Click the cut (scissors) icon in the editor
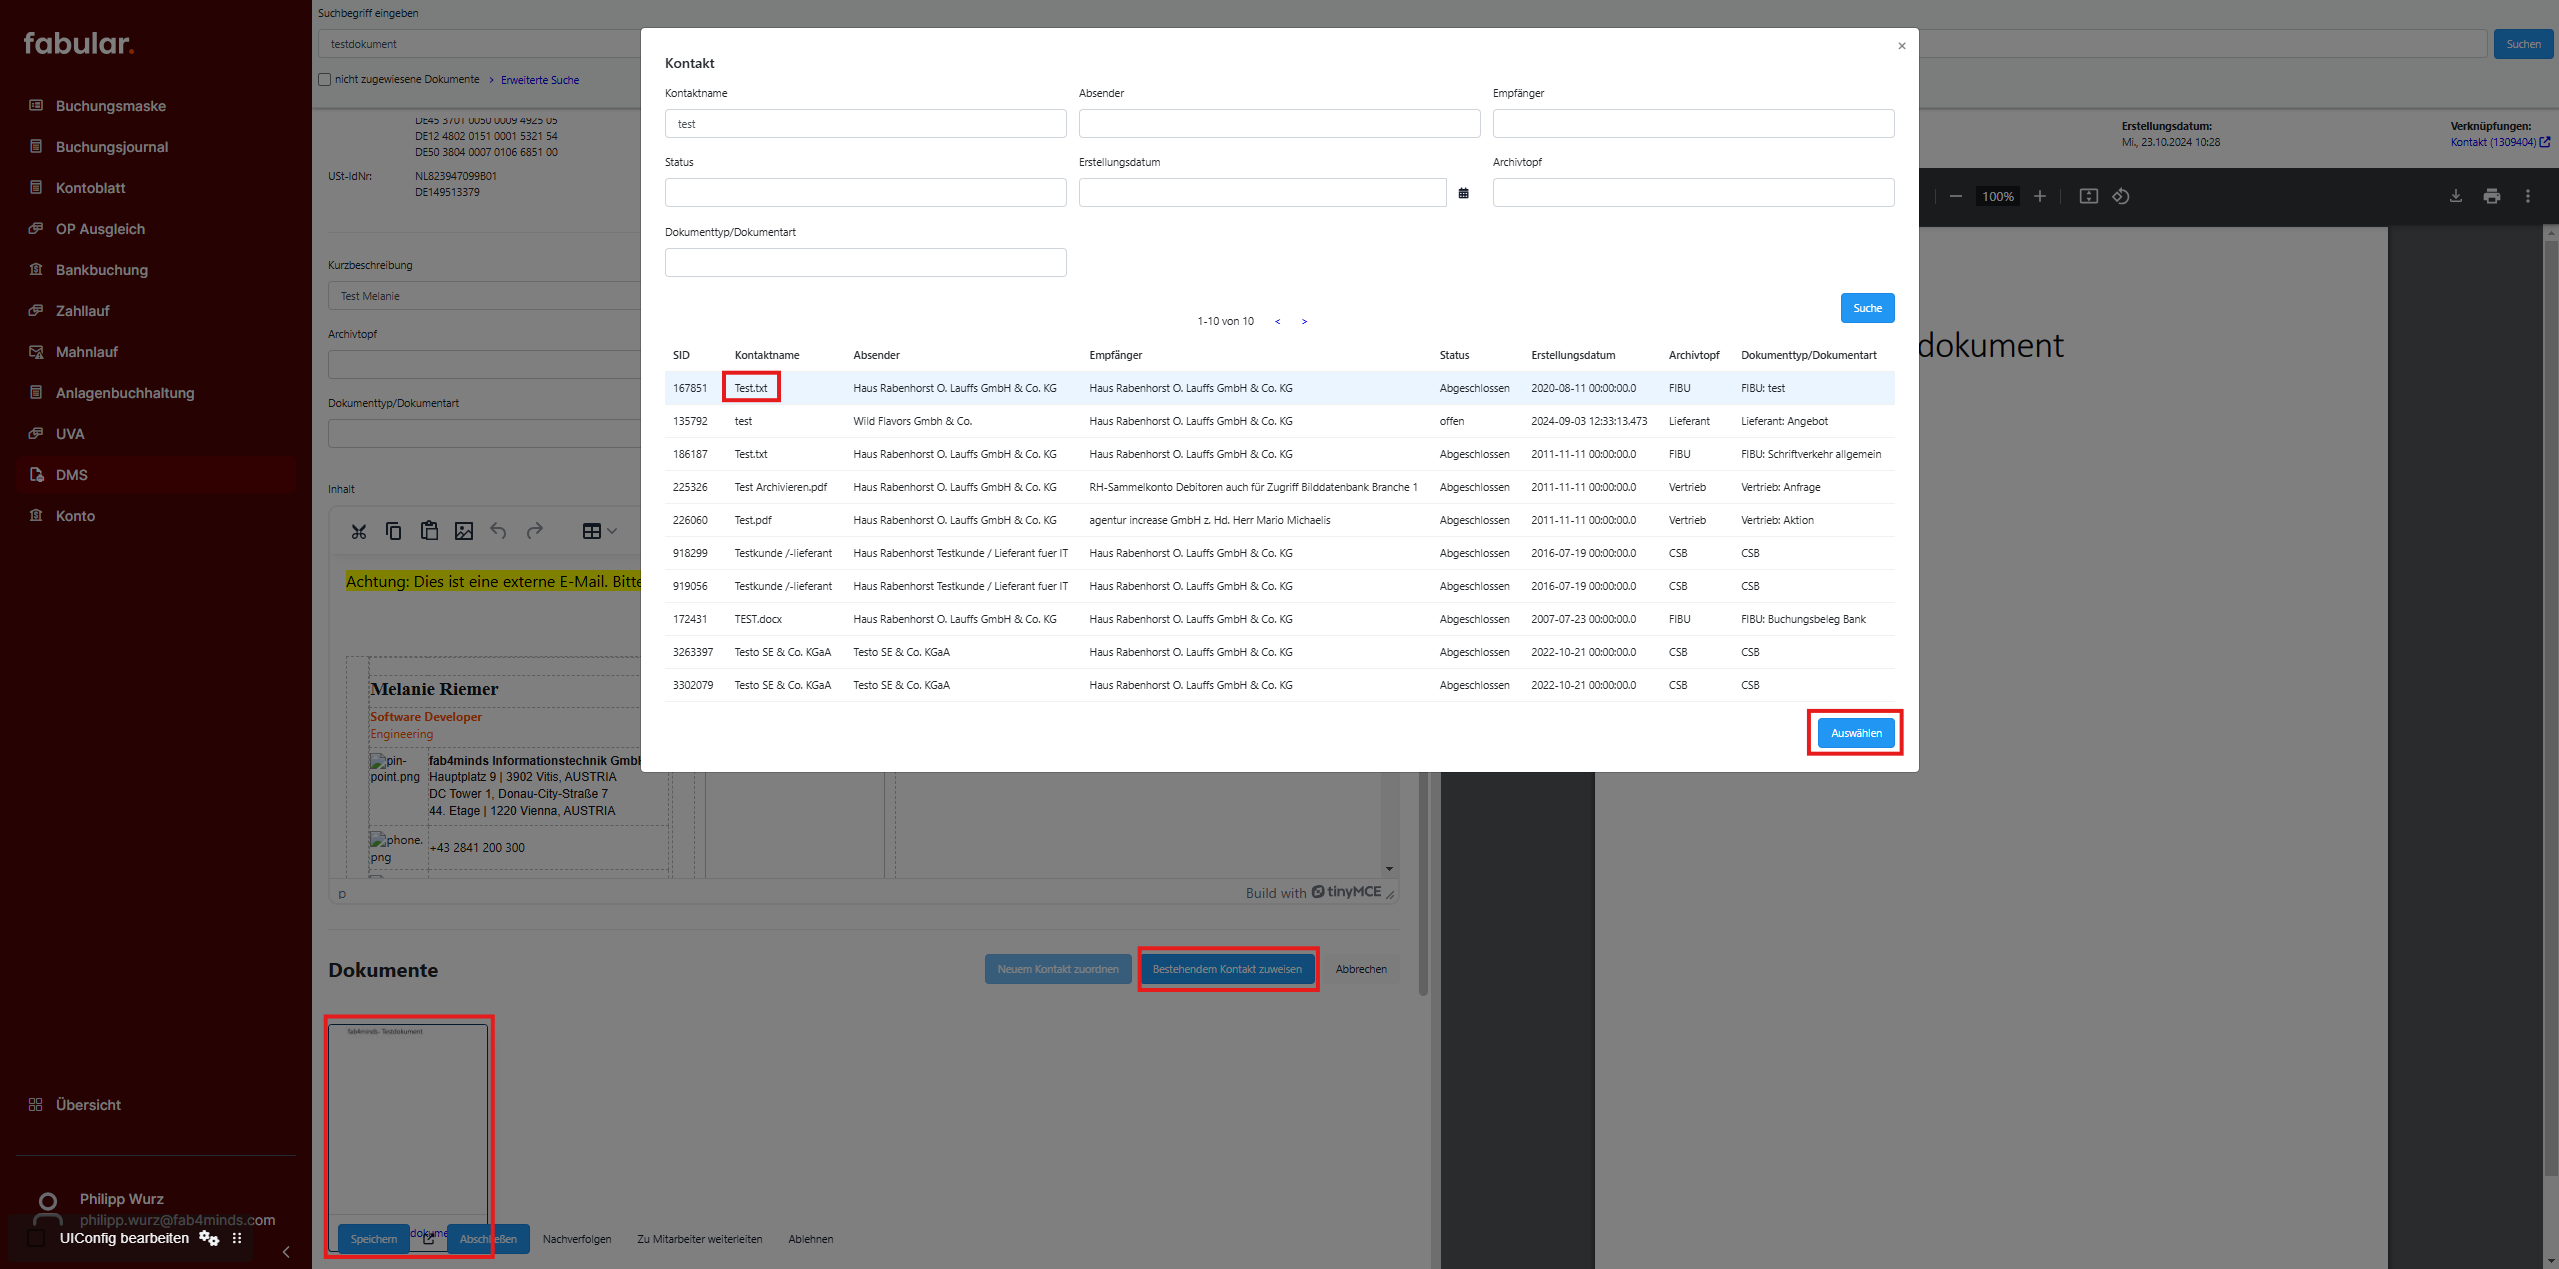The width and height of the screenshot is (2559, 1269). click(x=359, y=531)
